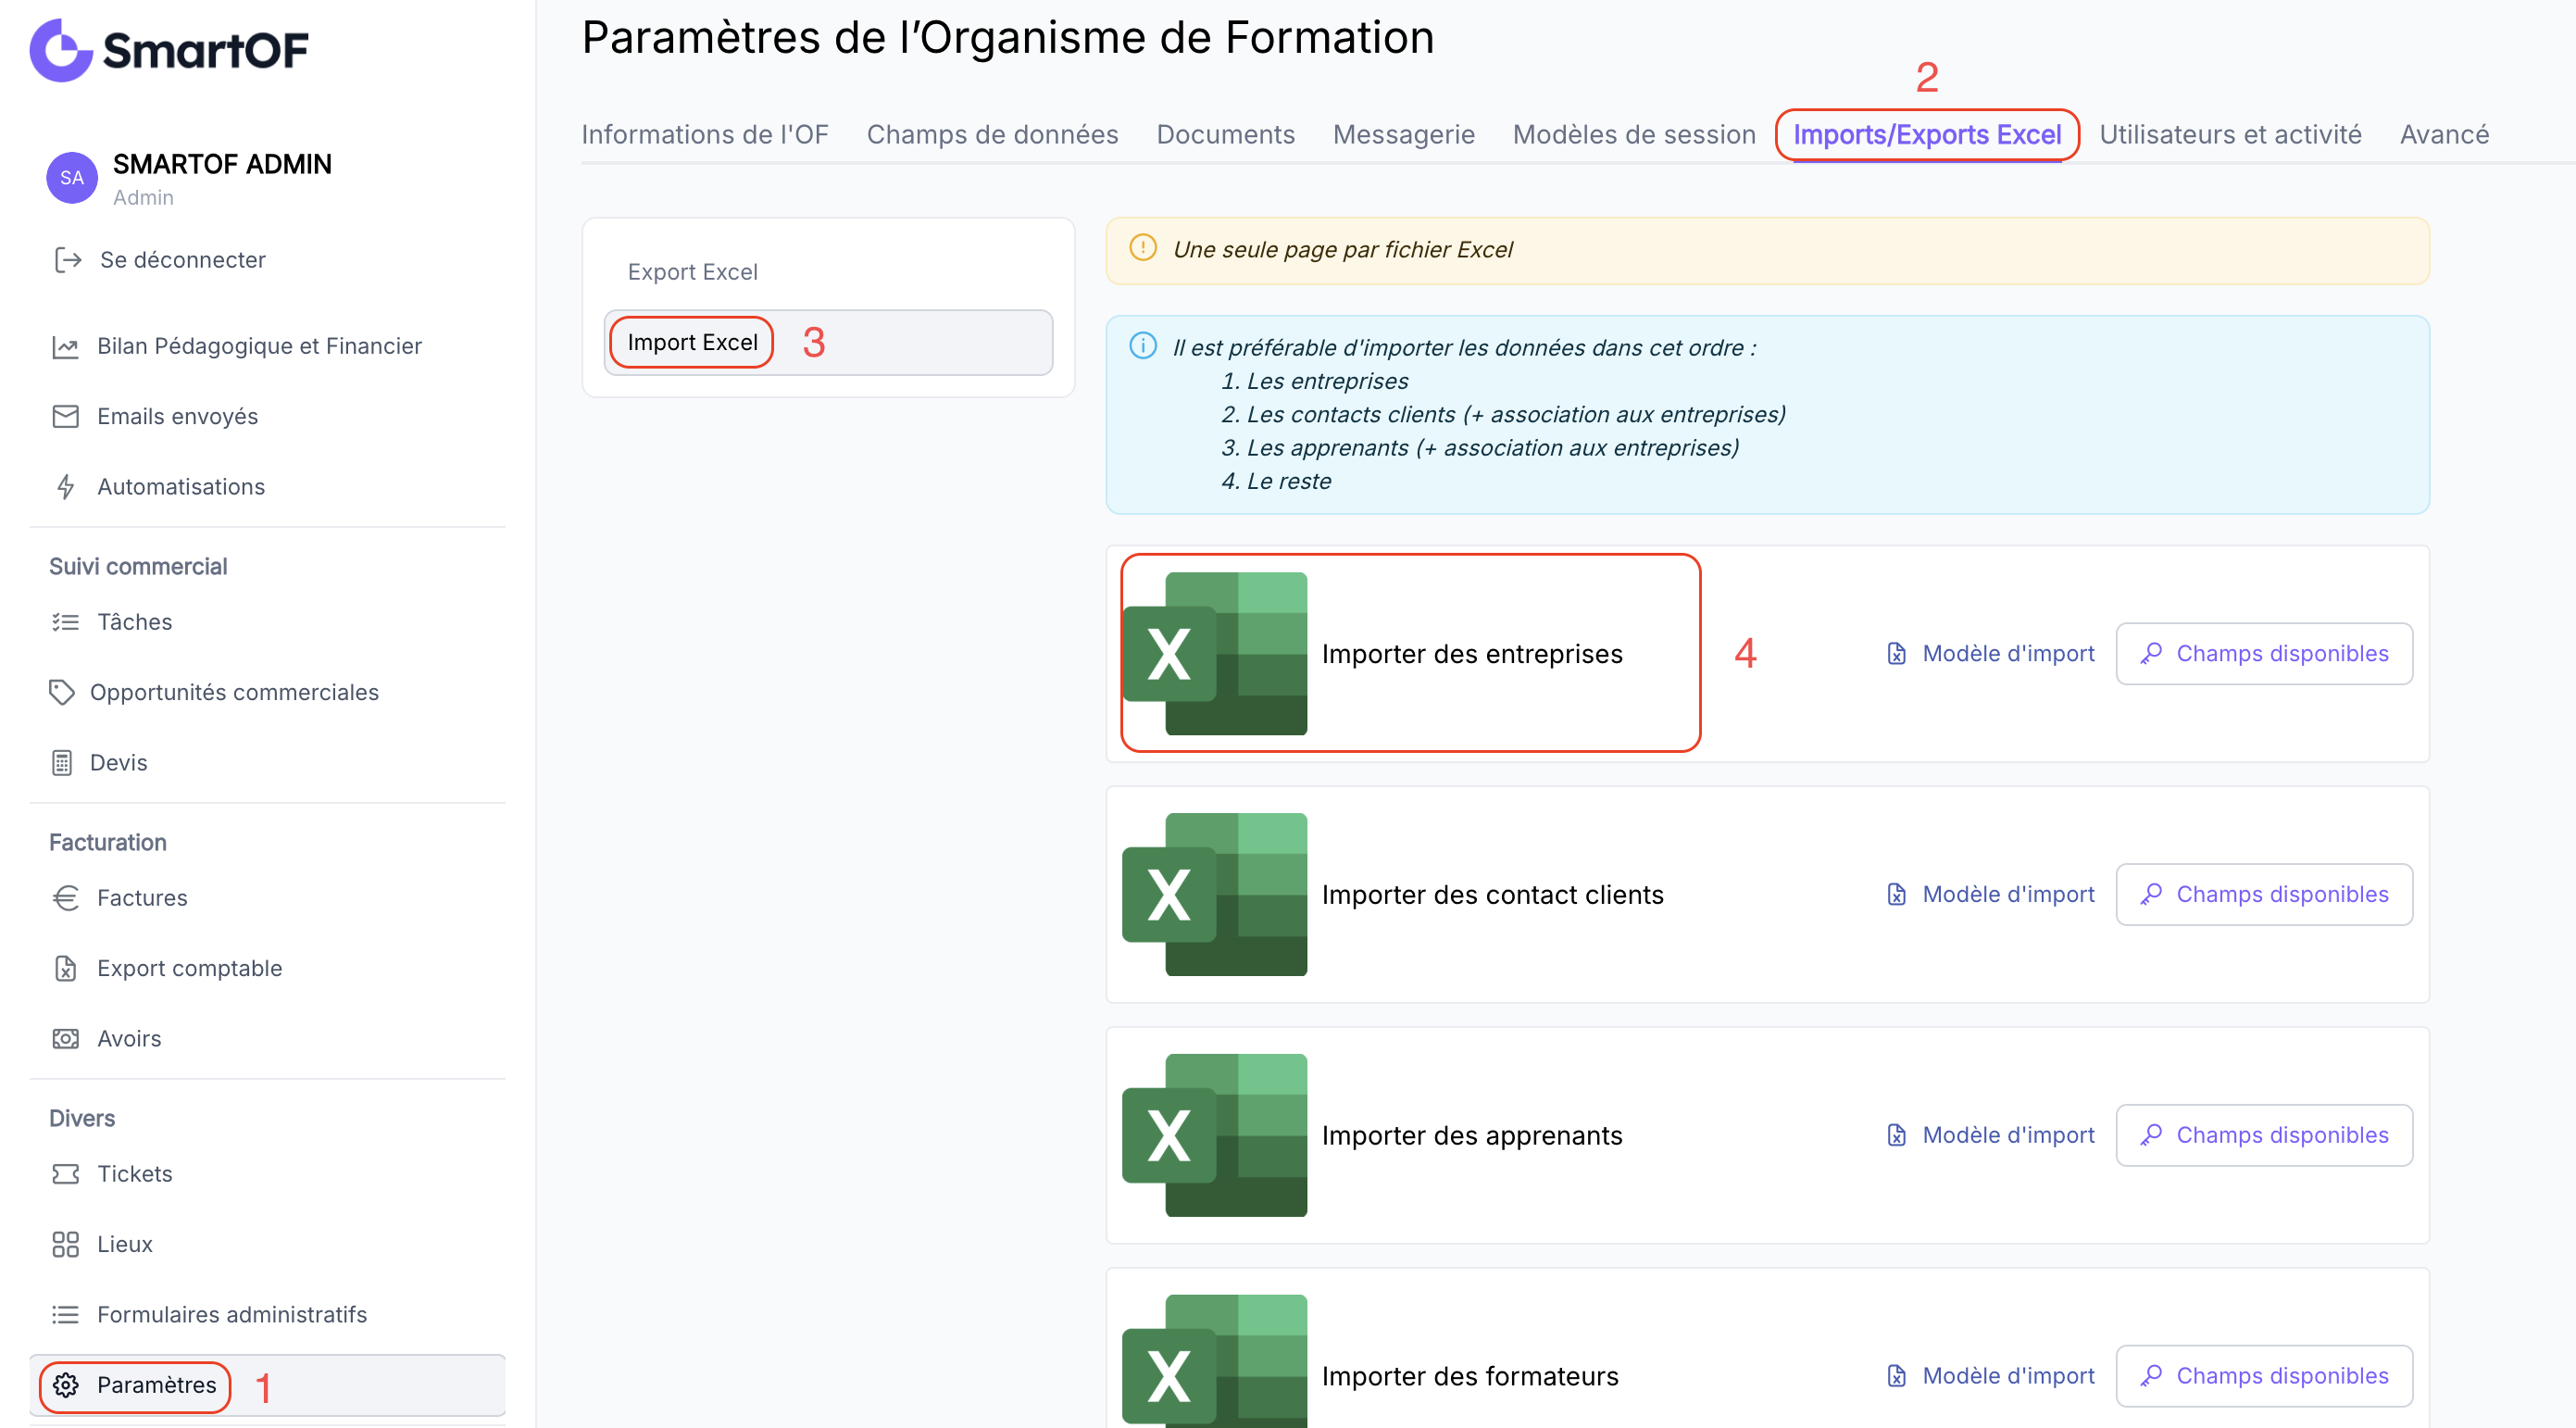Click the Lieux grid icon

coord(65,1244)
